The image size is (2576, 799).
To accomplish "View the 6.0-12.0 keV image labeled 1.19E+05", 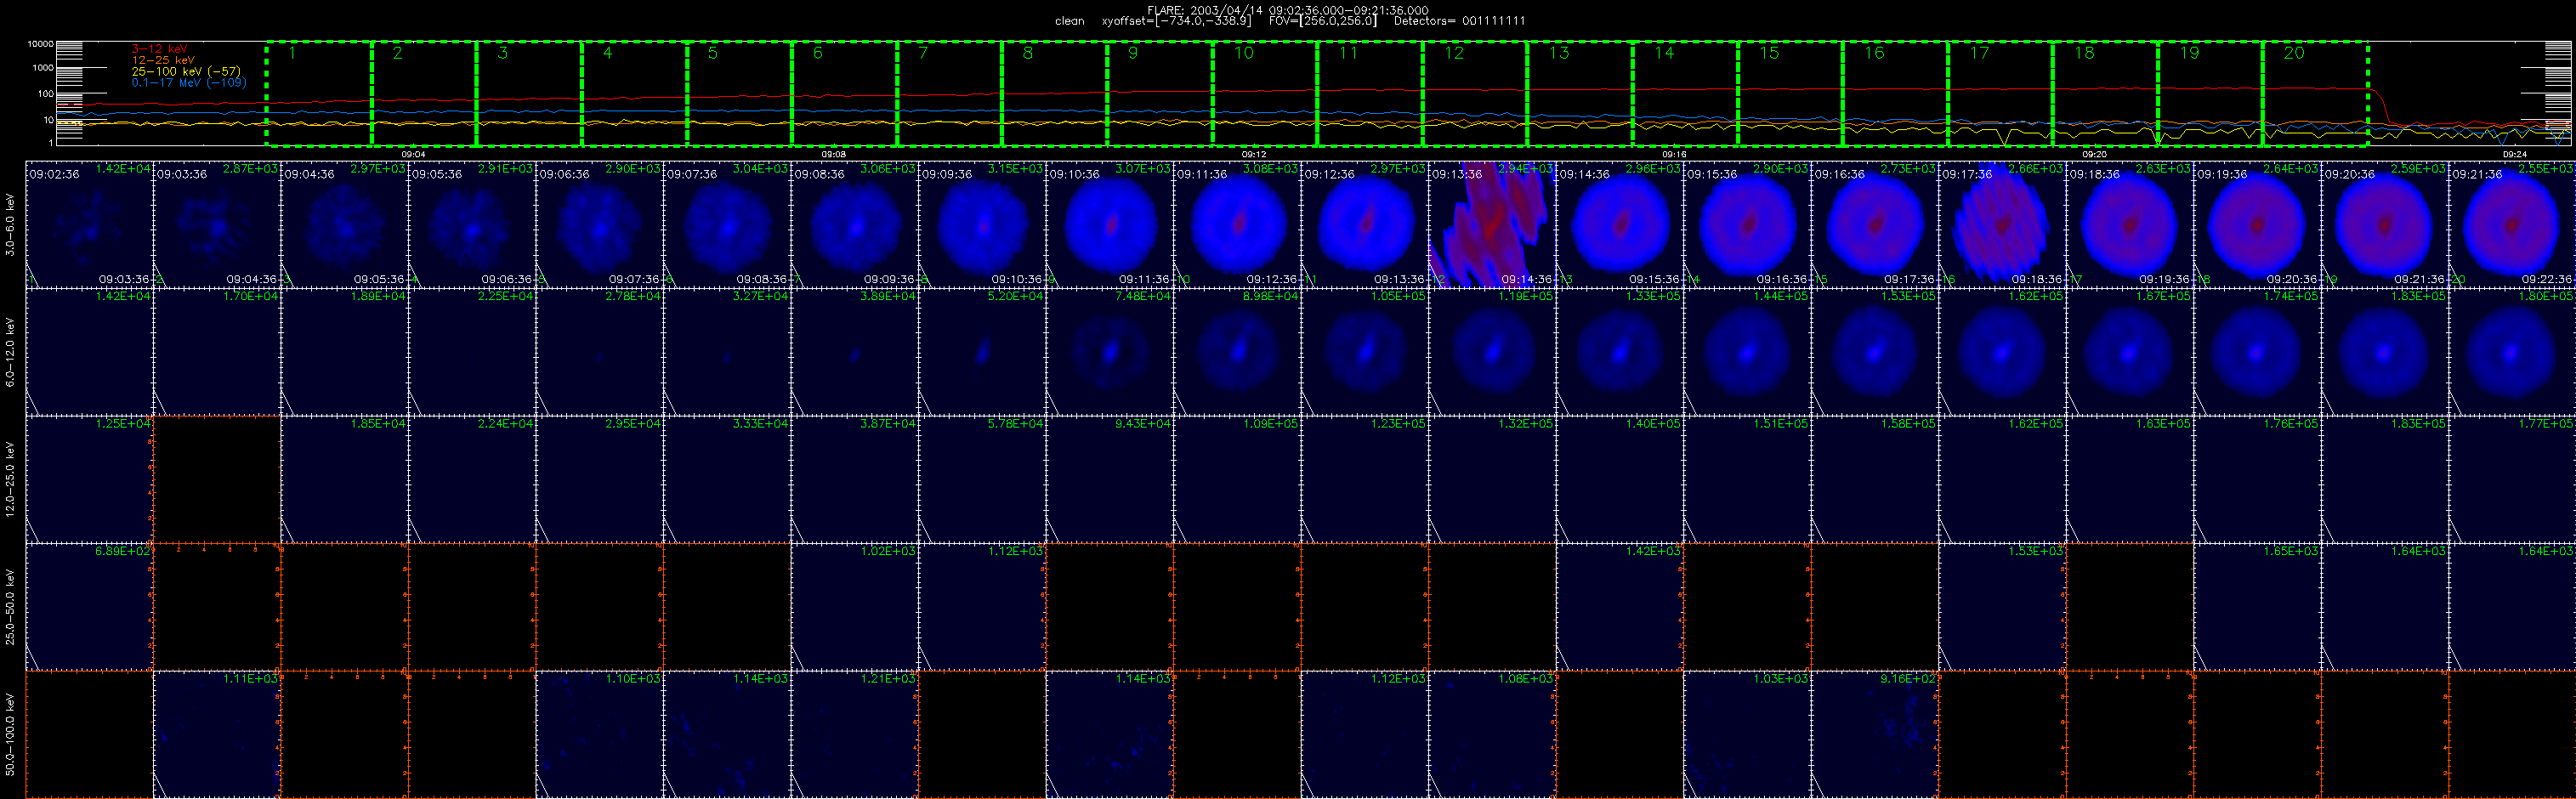I will pos(1493,352).
